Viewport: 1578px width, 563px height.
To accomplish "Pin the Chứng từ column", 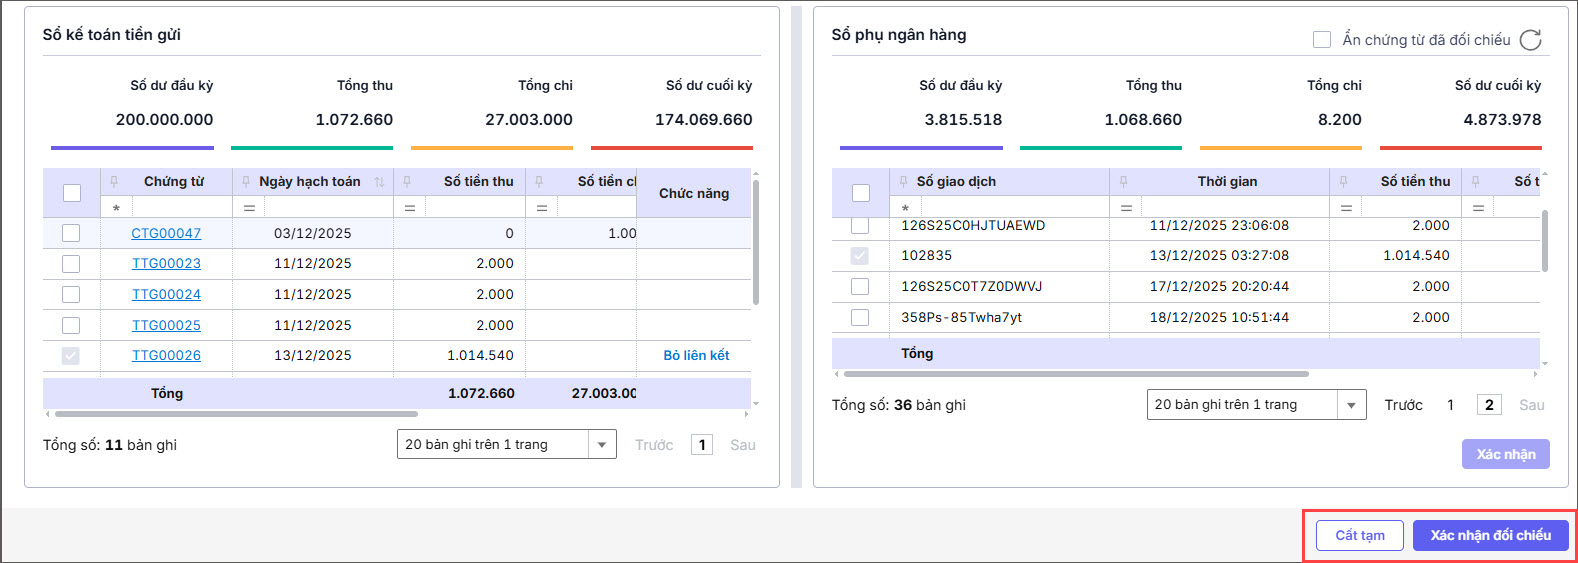I will 114,181.
